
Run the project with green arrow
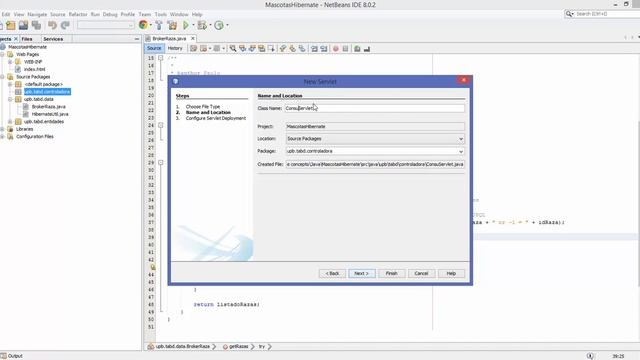coord(186,25)
